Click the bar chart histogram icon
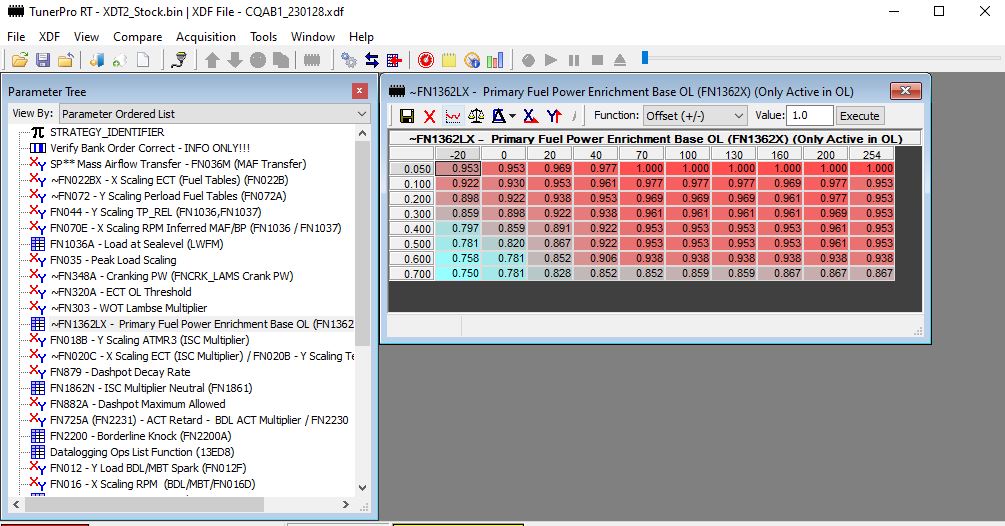The width and height of the screenshot is (1005, 526). [x=494, y=60]
